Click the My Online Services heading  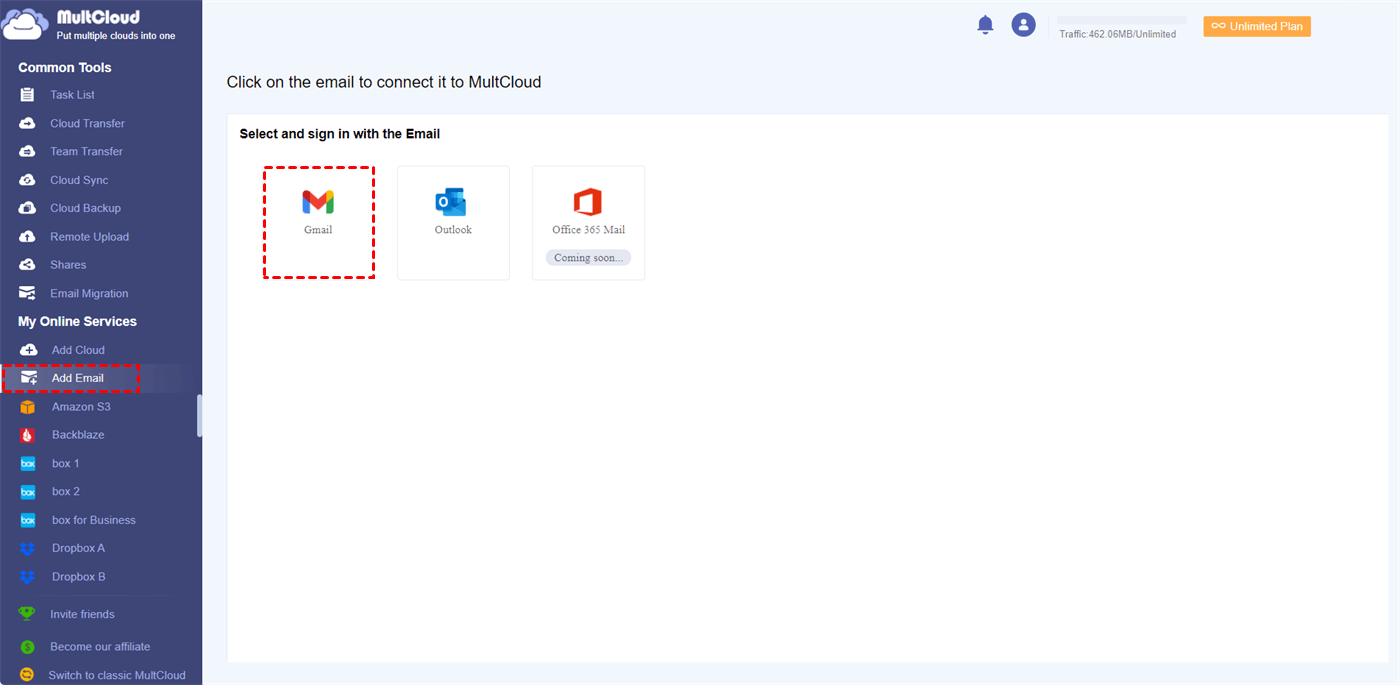point(77,321)
